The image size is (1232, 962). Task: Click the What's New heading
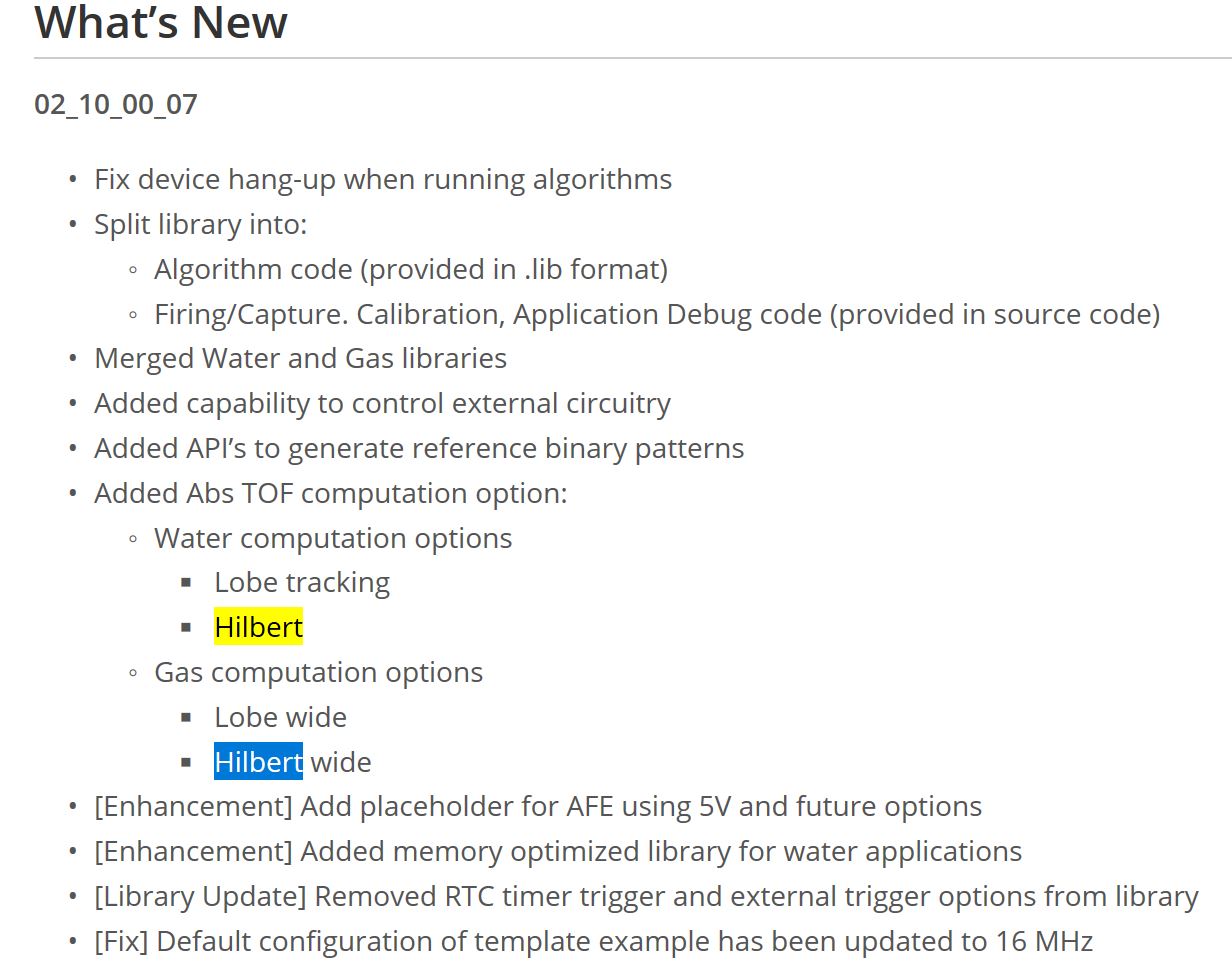pyautogui.click(x=161, y=22)
